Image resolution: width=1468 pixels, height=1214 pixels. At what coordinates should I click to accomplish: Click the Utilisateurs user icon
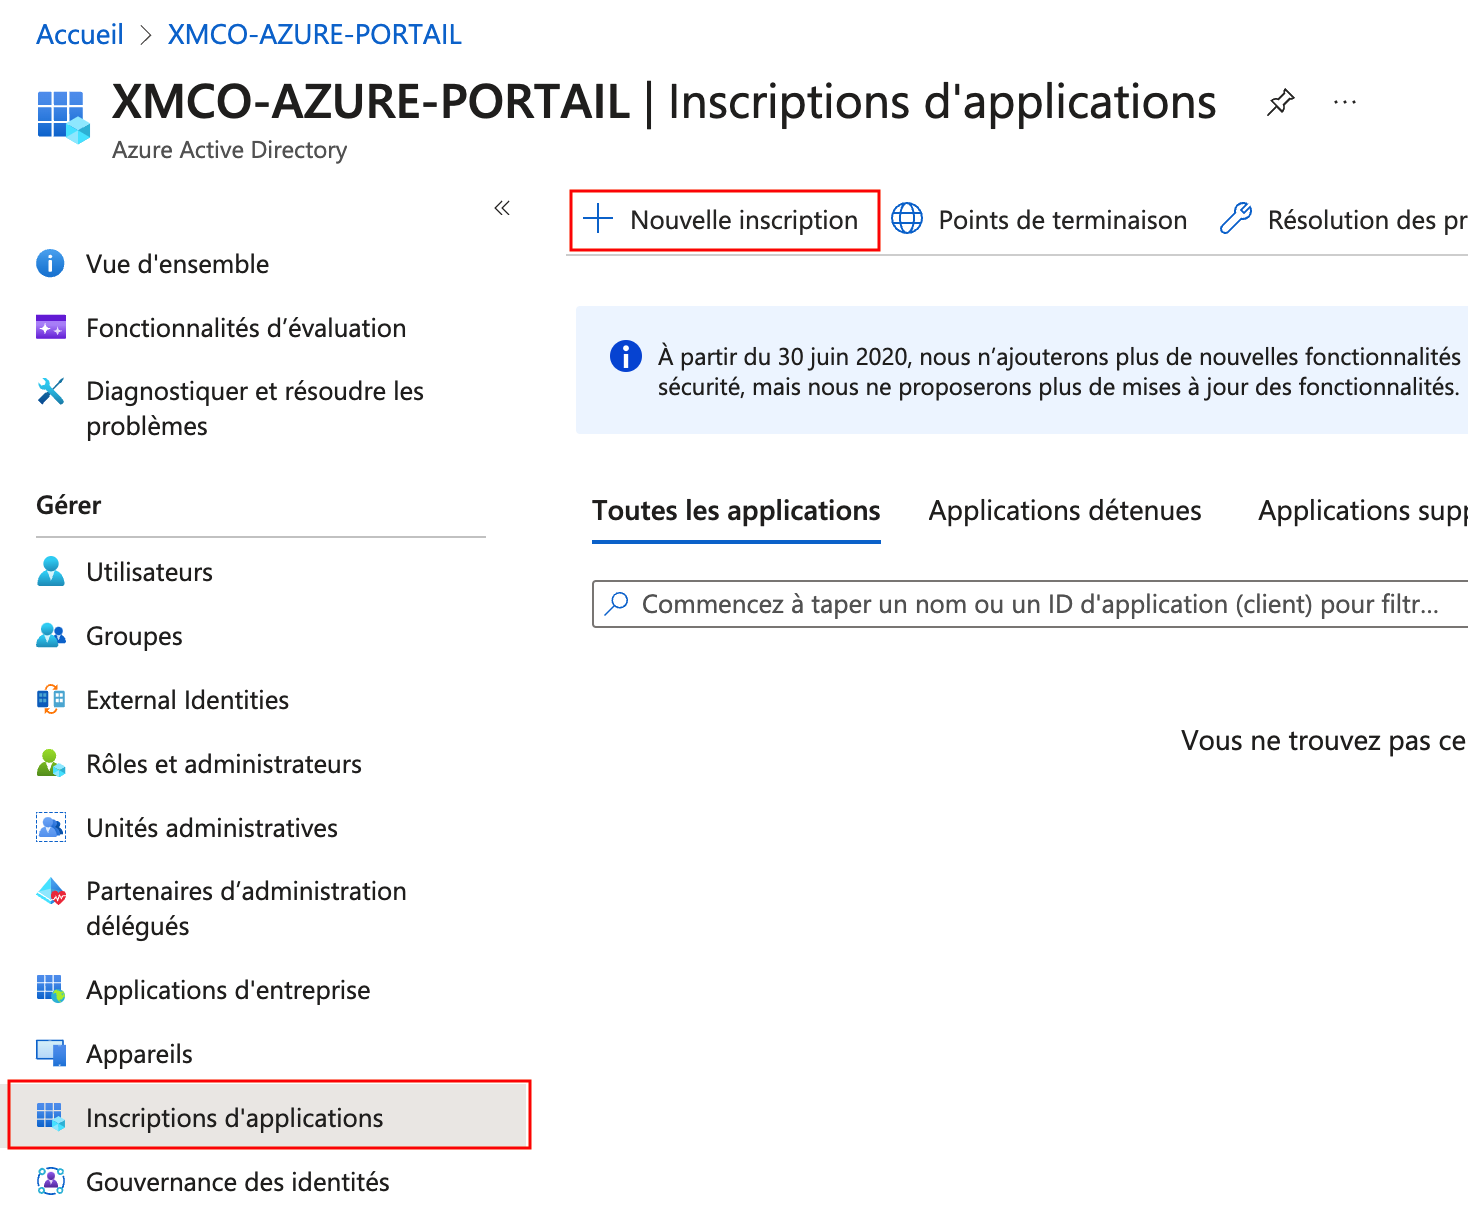[50, 572]
